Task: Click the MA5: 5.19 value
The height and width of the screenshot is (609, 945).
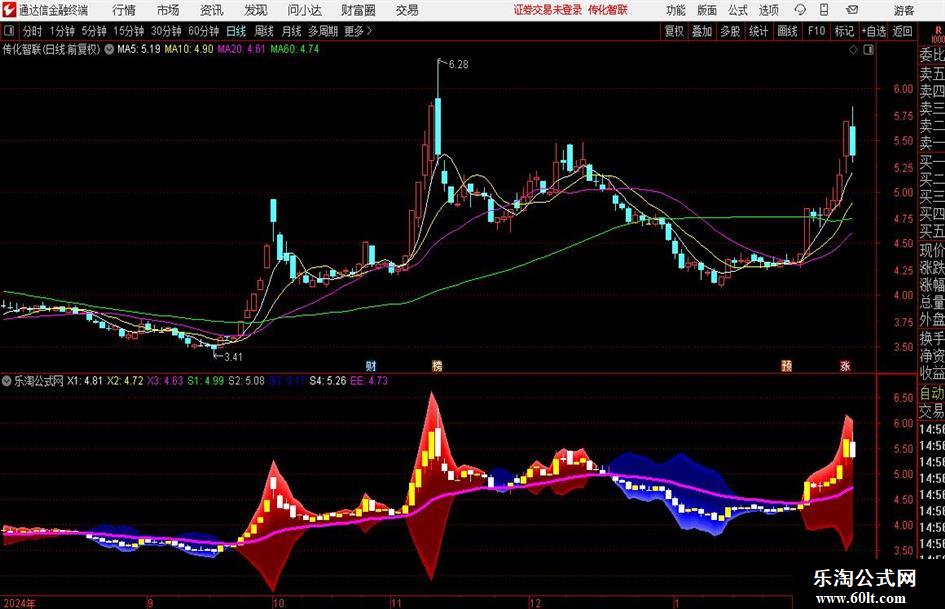Action: [x=139, y=49]
